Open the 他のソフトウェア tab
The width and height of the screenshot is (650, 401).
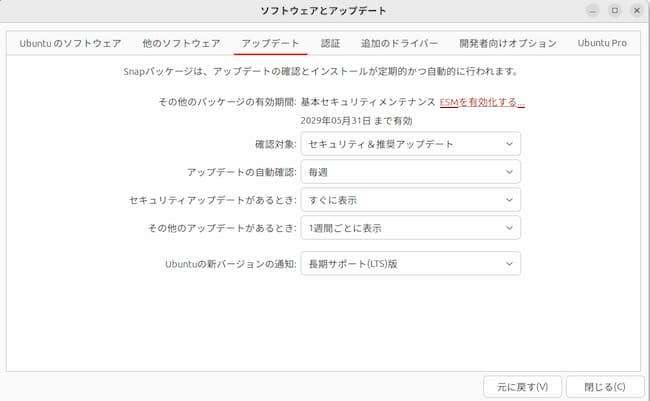[181, 43]
